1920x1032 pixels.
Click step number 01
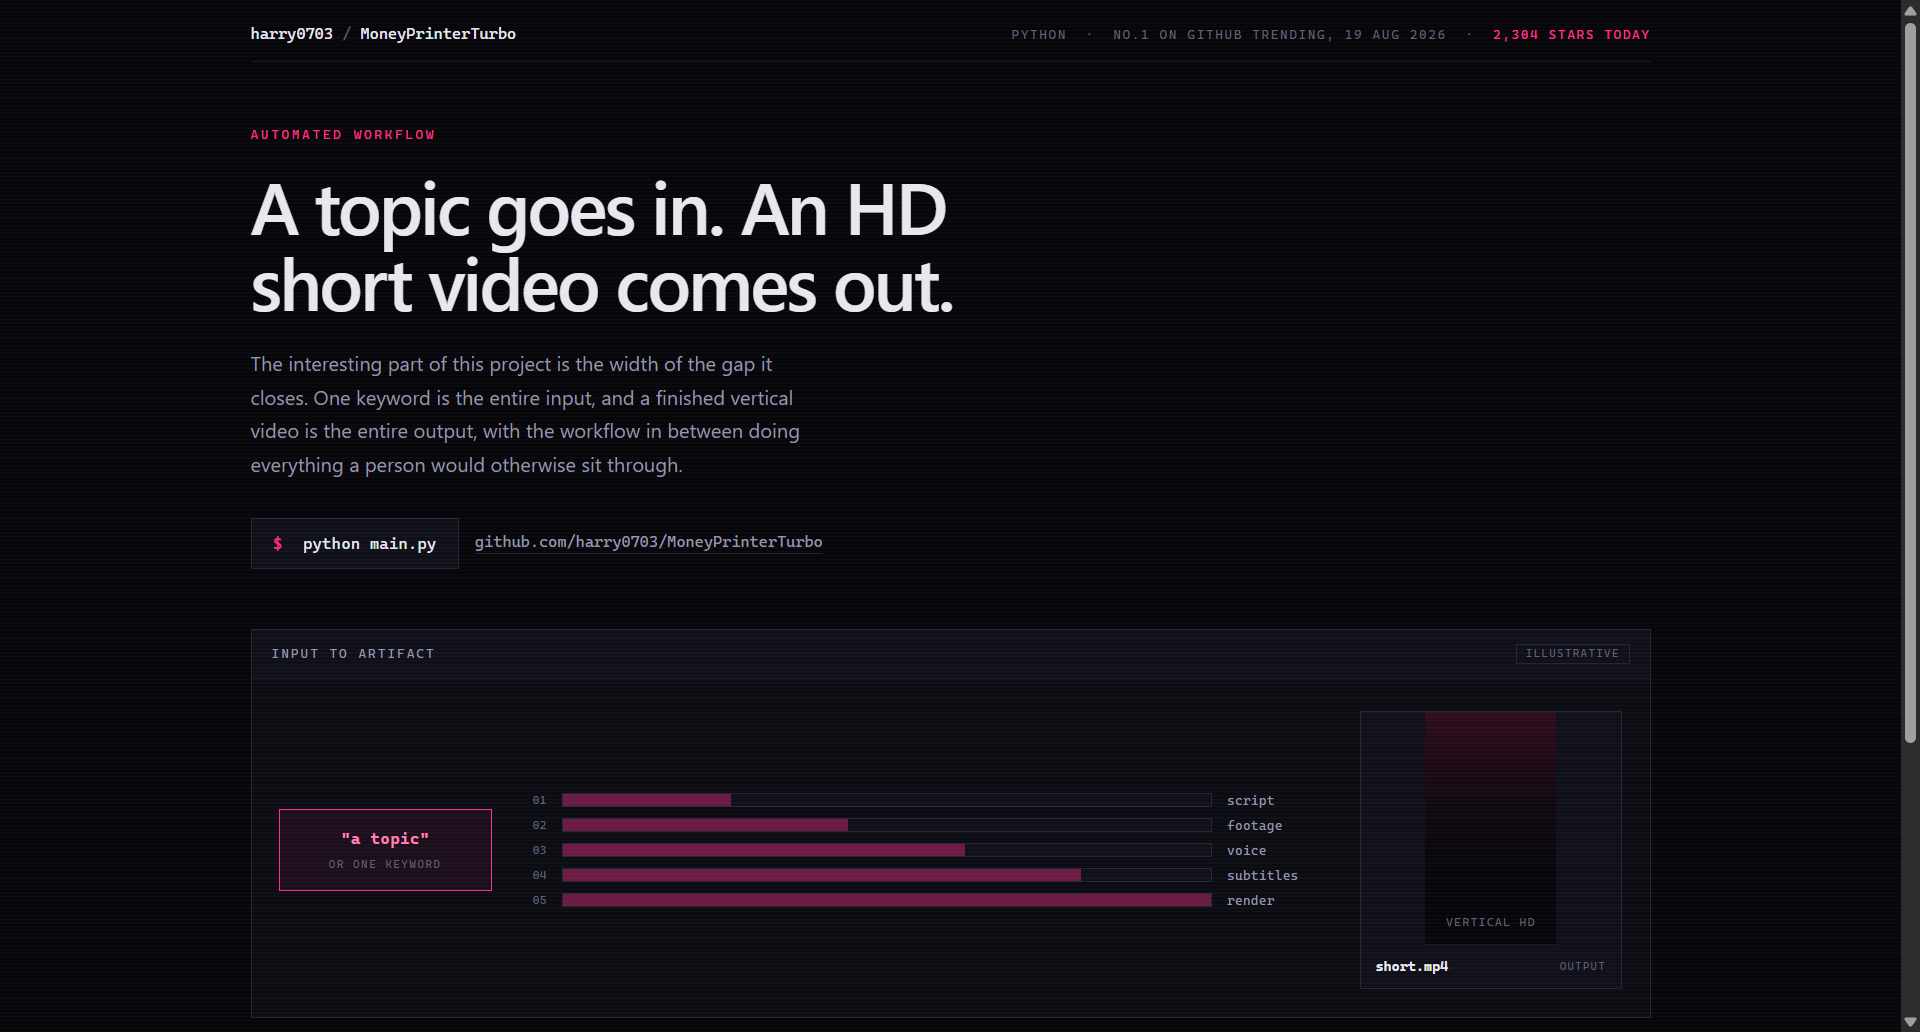pyautogui.click(x=539, y=800)
